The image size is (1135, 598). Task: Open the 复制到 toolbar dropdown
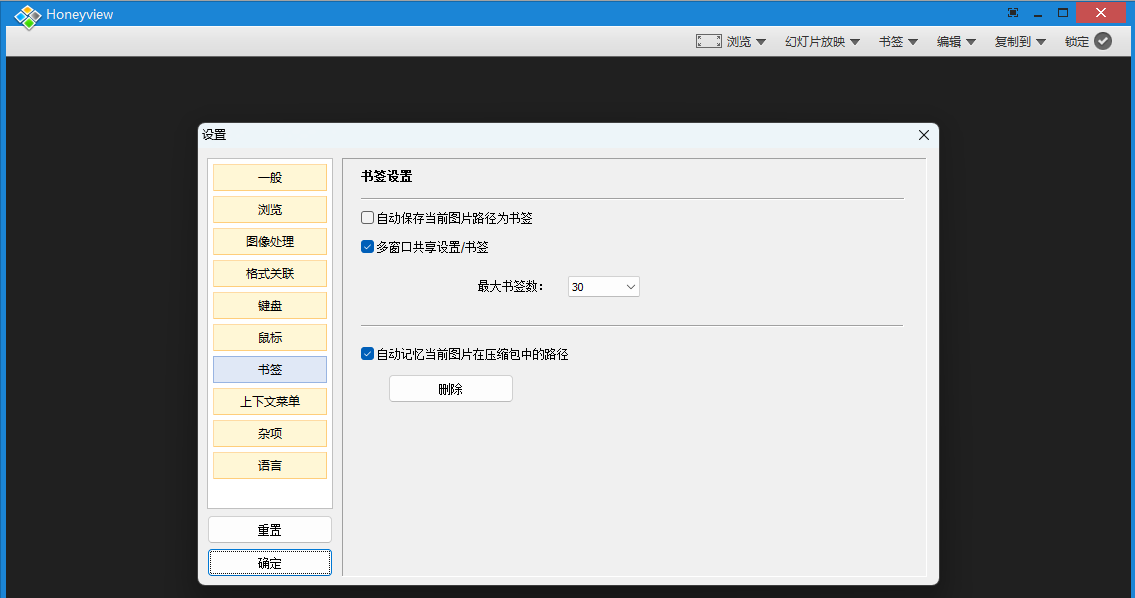pos(1019,42)
